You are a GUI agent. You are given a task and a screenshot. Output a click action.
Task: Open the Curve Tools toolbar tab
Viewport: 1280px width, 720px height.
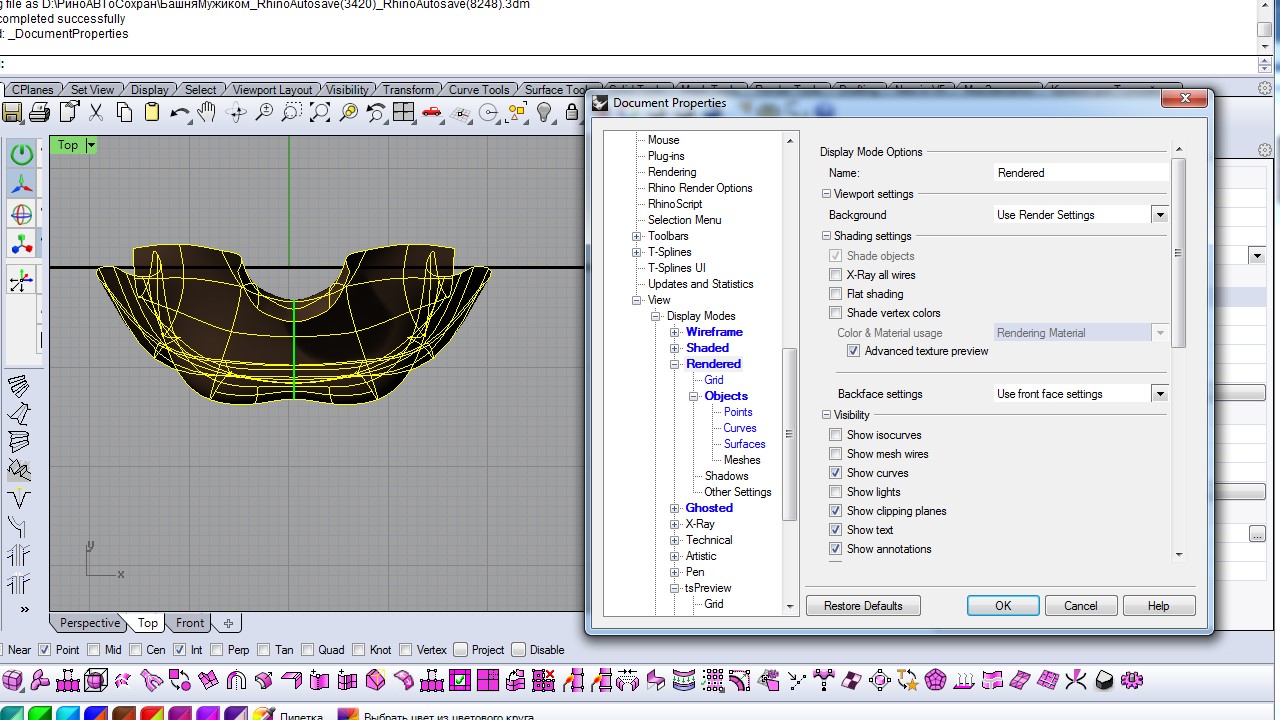(x=478, y=90)
